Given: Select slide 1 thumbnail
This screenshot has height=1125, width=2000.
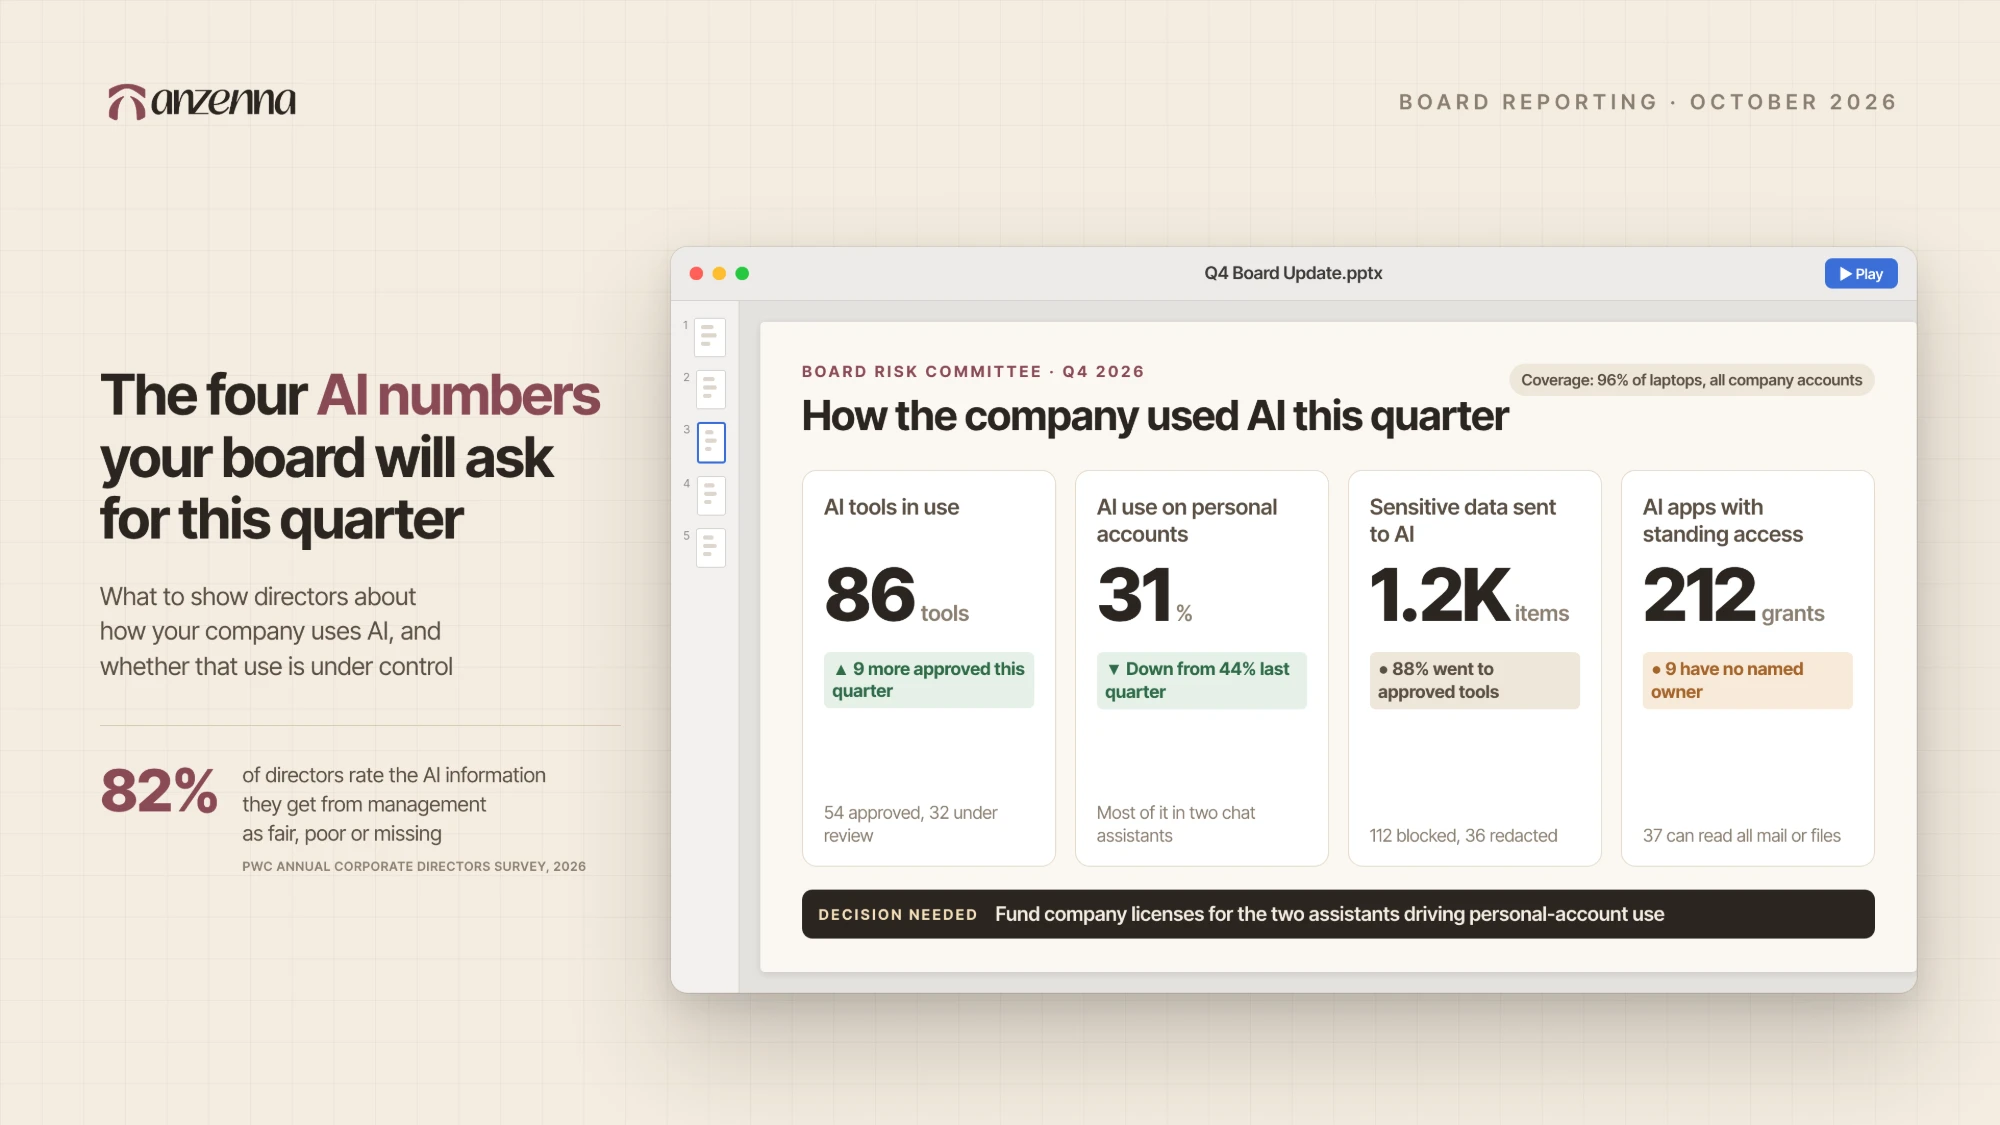Looking at the screenshot, I should click(x=710, y=337).
